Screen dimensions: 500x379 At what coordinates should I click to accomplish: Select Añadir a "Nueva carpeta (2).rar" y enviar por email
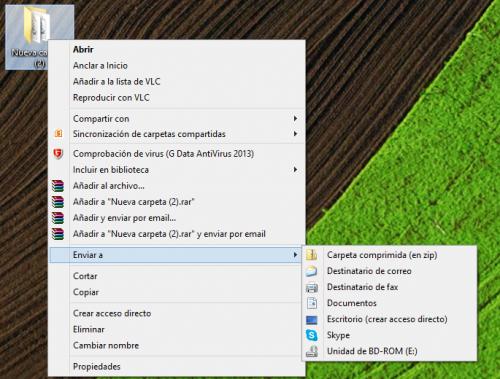177,234
